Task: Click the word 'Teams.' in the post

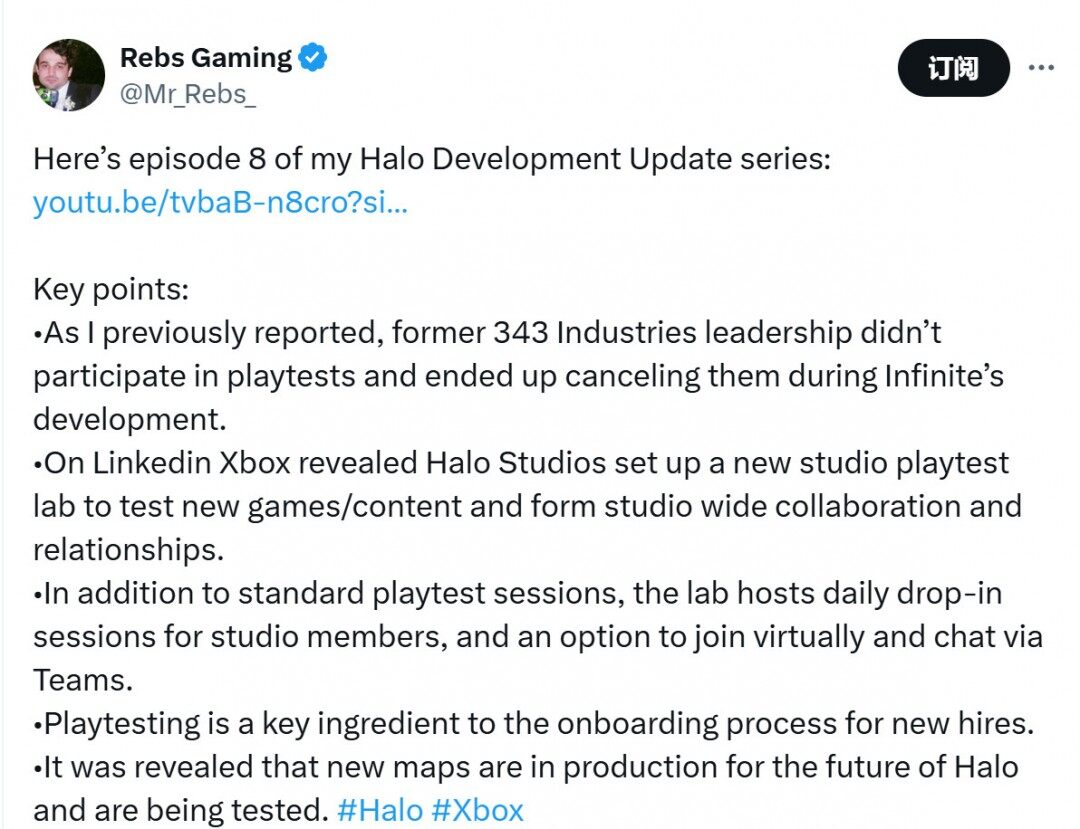Action: [83, 680]
